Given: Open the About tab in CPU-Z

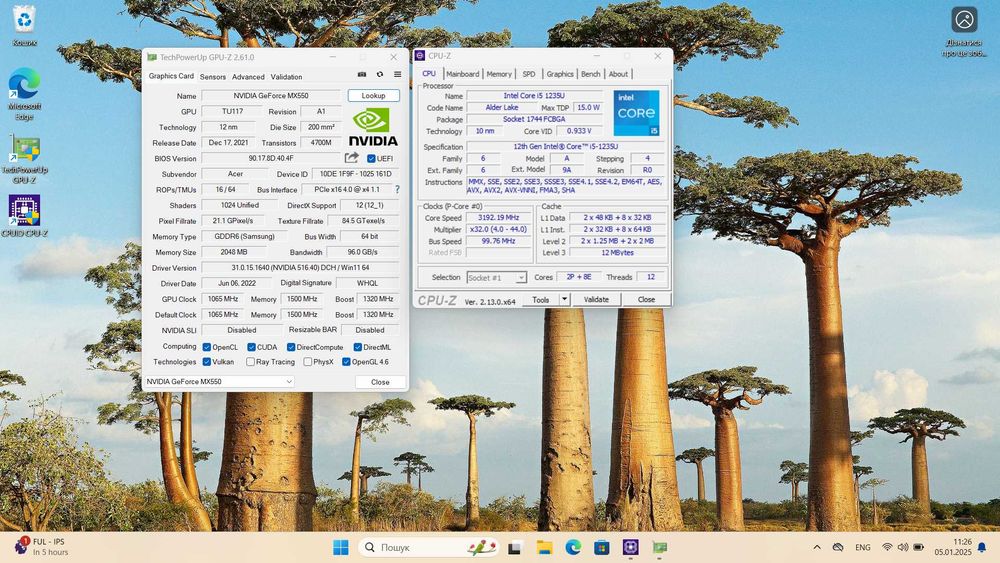Looking at the screenshot, I should pyautogui.click(x=618, y=74).
